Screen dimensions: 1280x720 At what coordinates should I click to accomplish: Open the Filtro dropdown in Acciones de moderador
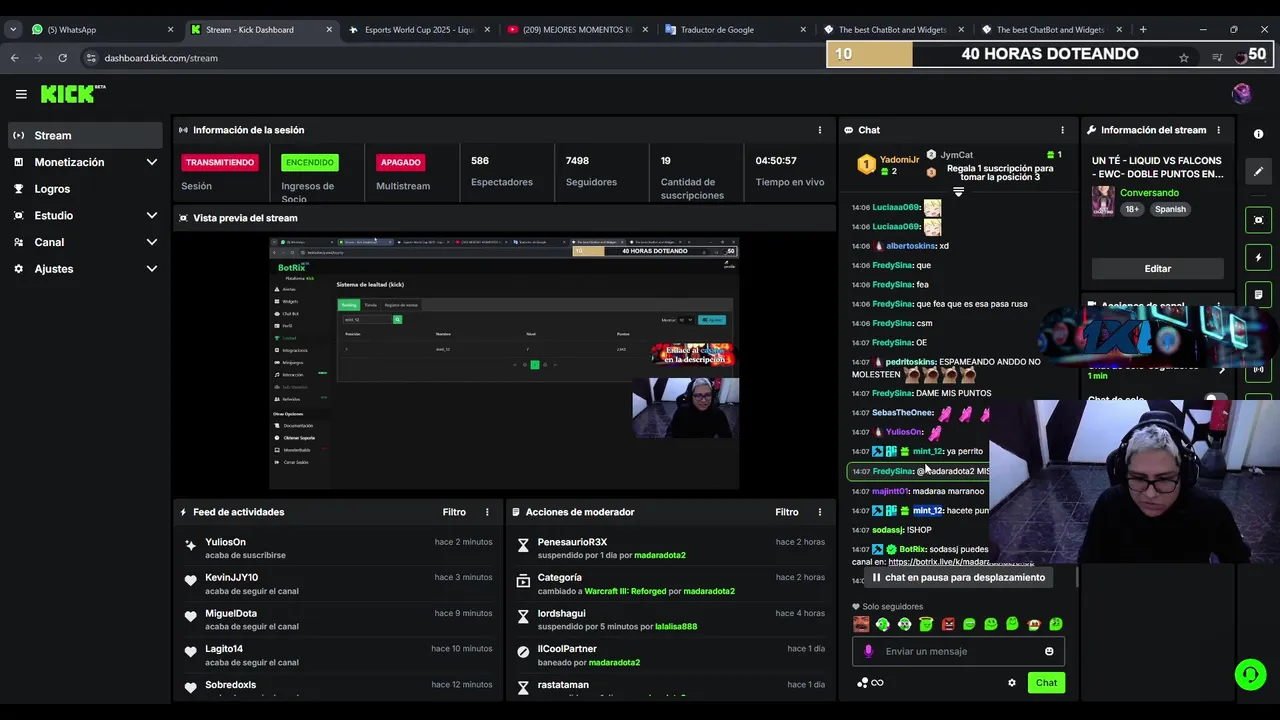(787, 512)
